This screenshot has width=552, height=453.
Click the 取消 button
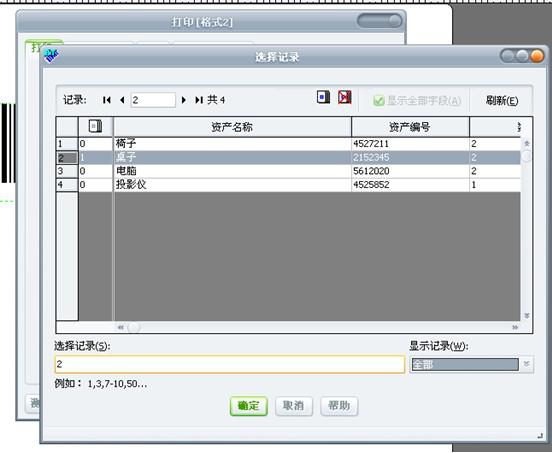click(294, 406)
